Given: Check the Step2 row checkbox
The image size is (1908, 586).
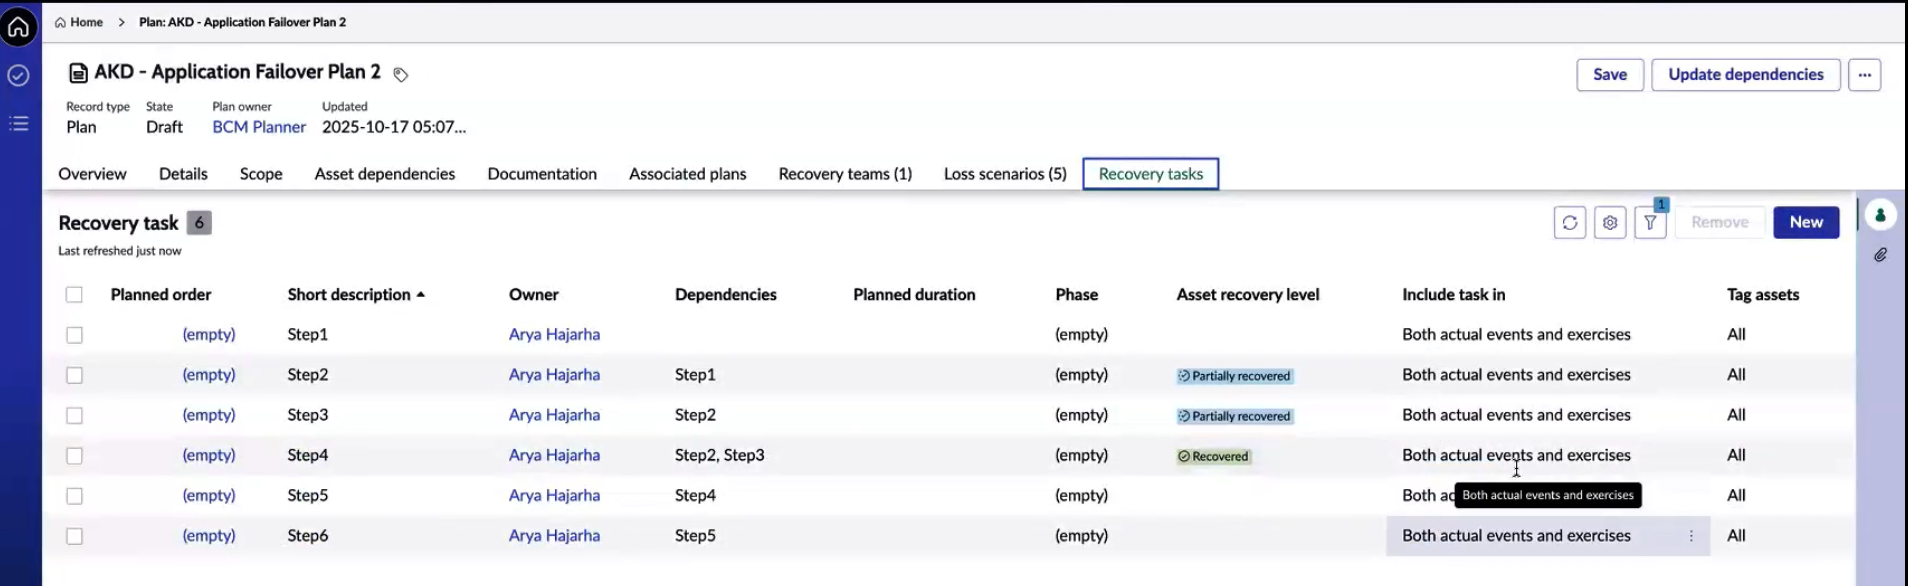Looking at the screenshot, I should (x=74, y=375).
